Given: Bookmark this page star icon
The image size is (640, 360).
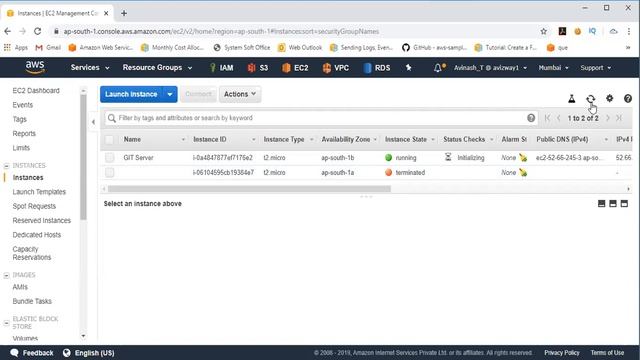Looking at the screenshot, I should [x=543, y=31].
